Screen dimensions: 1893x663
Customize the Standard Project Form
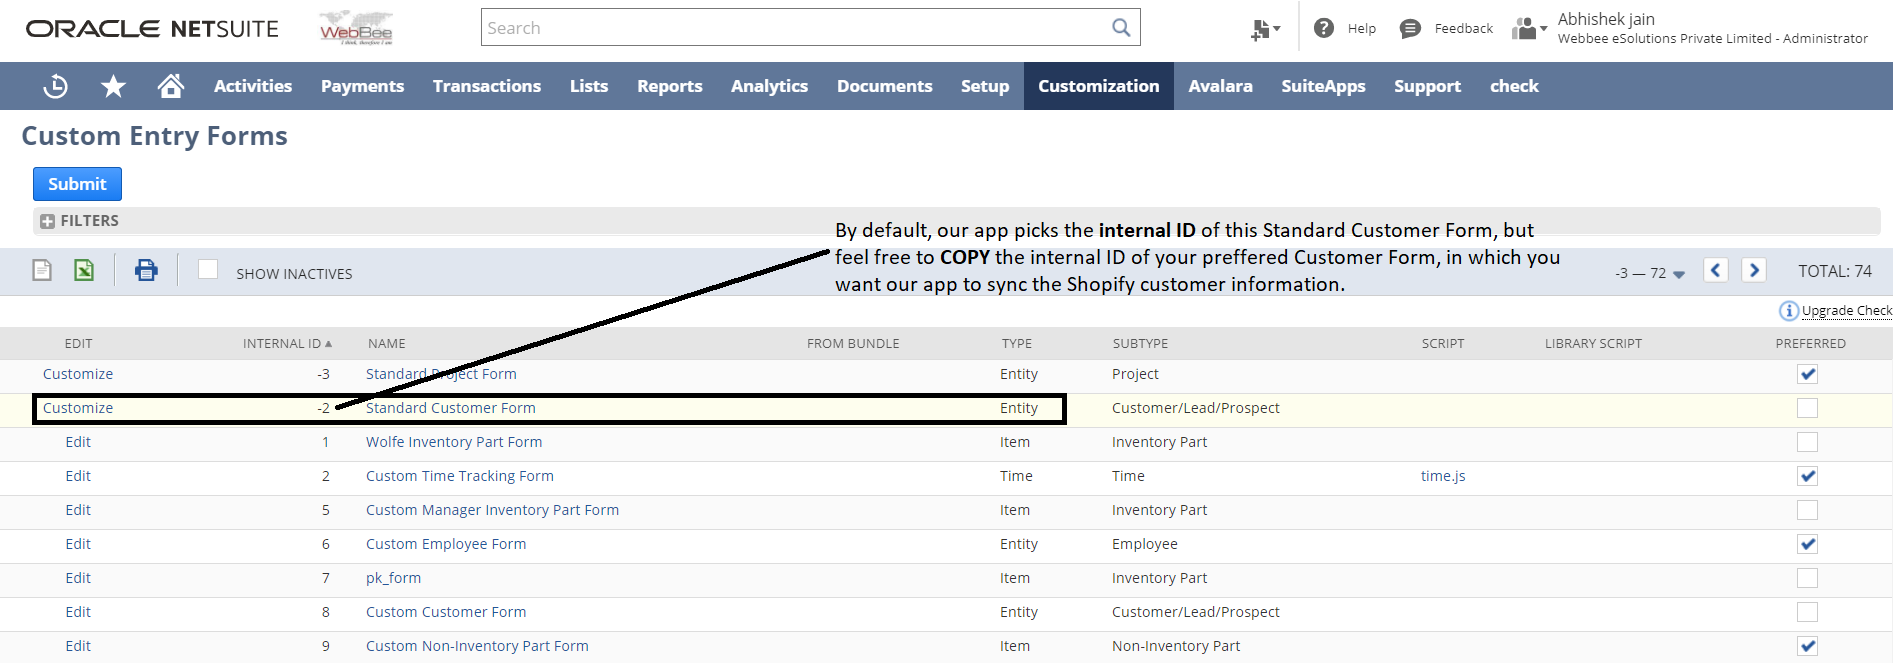tap(78, 374)
